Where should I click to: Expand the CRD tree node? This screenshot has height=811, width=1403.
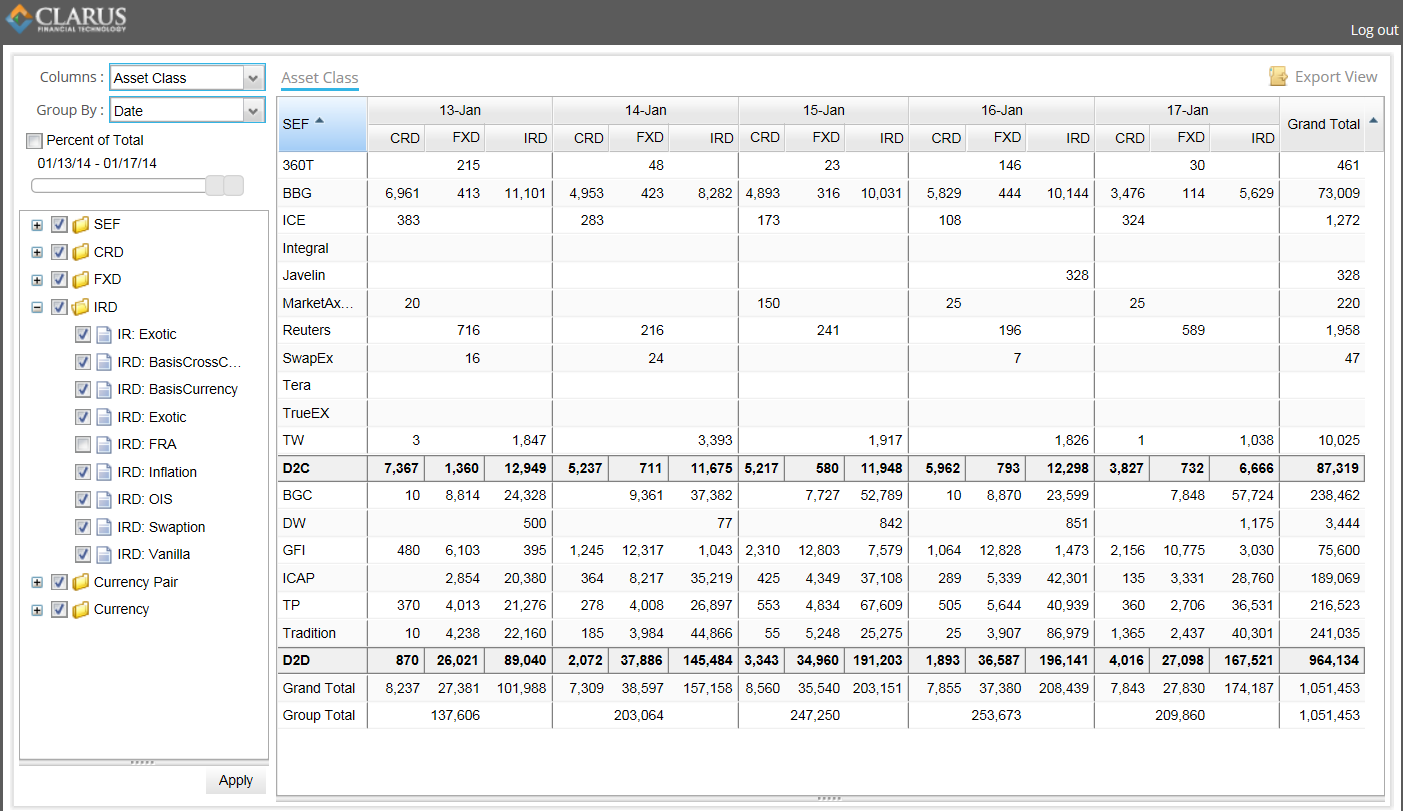point(37,252)
